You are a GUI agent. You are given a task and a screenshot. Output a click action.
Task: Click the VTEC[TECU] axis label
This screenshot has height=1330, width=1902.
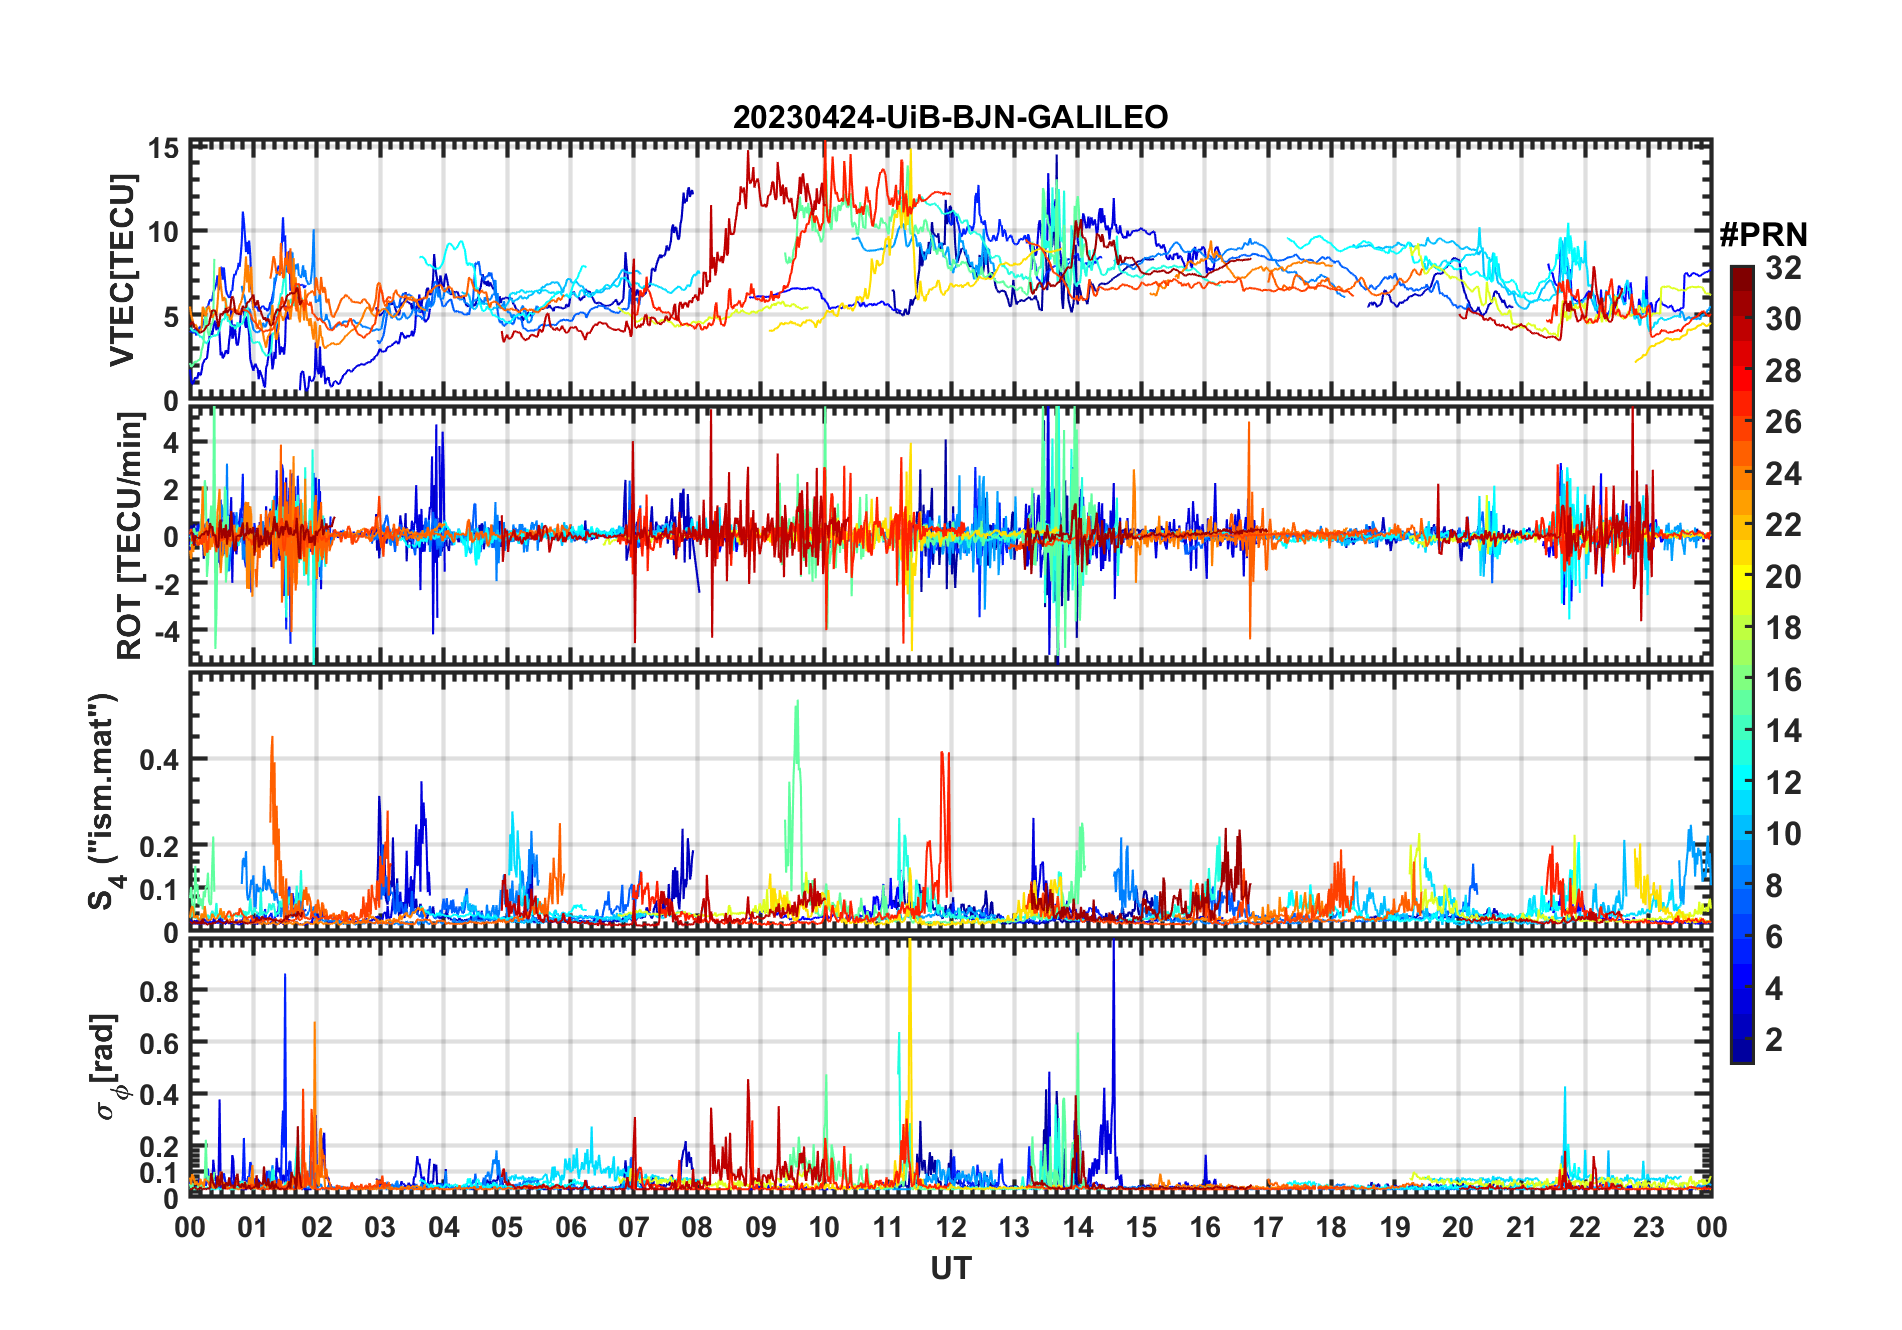coord(122,270)
